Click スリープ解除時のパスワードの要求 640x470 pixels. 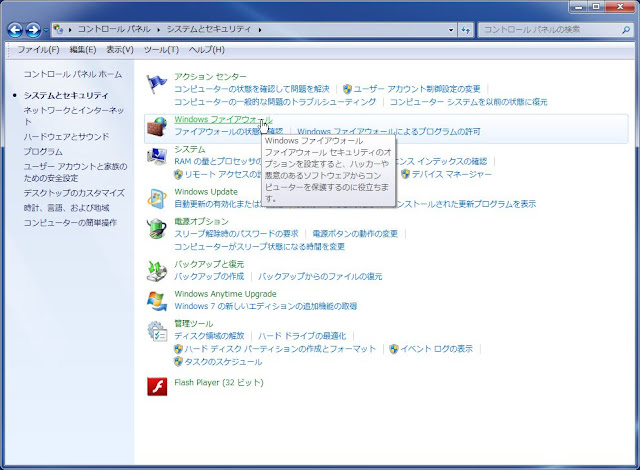point(236,234)
